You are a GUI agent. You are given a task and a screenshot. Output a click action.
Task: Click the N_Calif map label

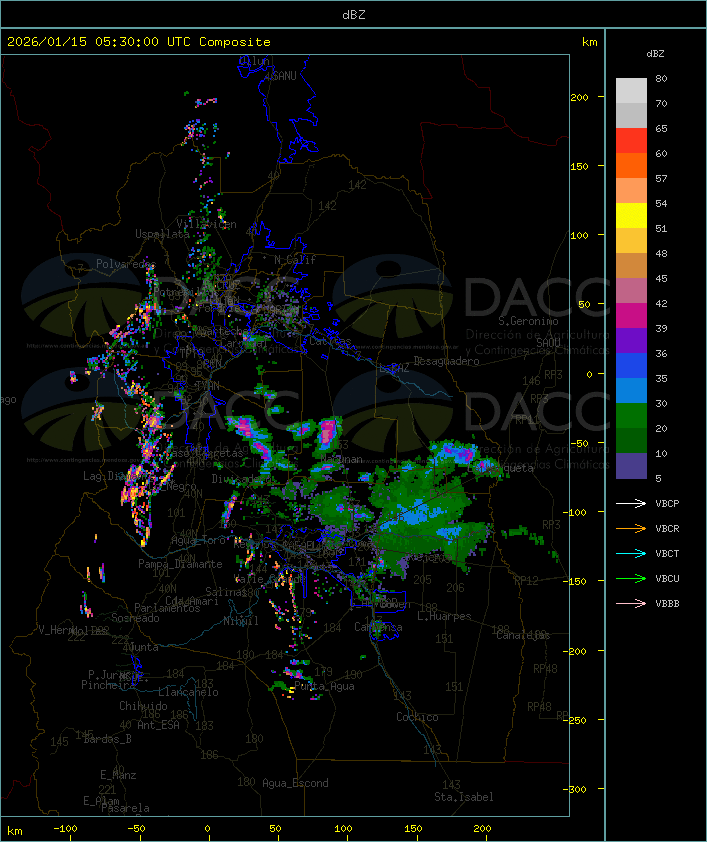pyautogui.click(x=295, y=260)
